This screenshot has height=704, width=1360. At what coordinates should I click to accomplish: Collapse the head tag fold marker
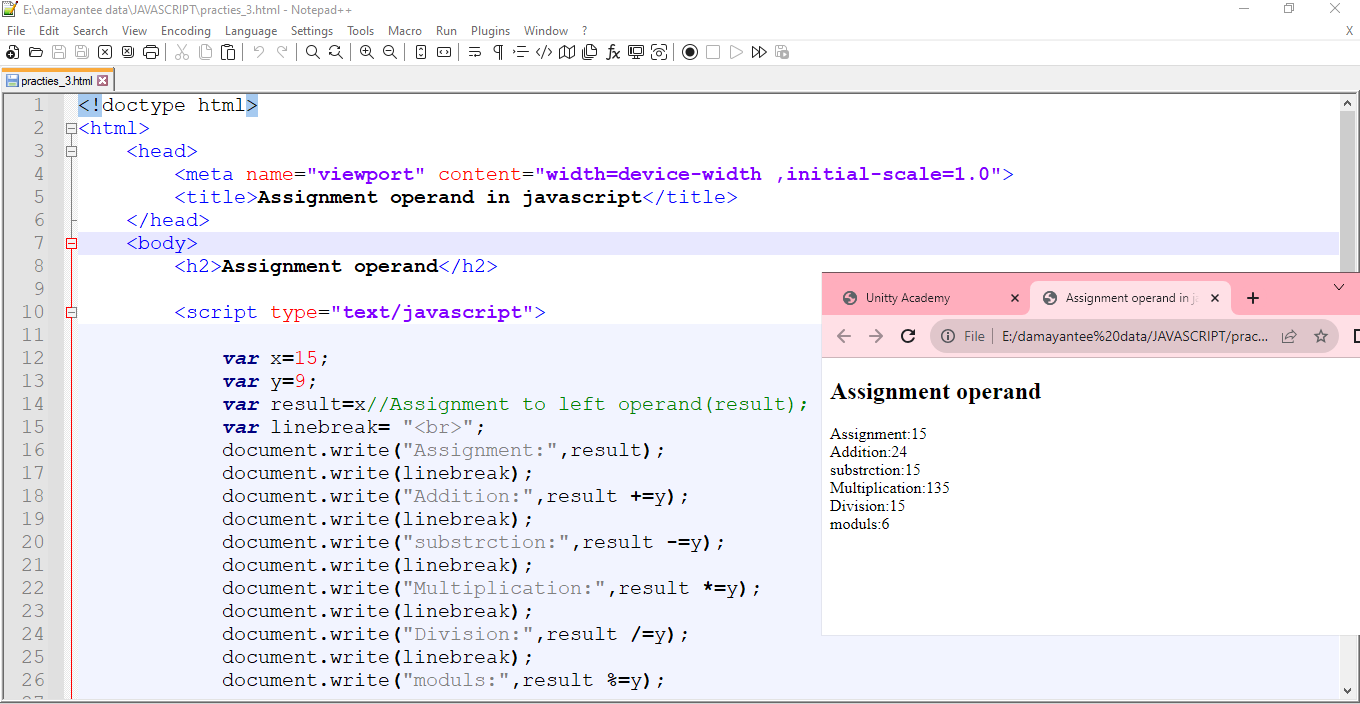pyautogui.click(x=71, y=151)
